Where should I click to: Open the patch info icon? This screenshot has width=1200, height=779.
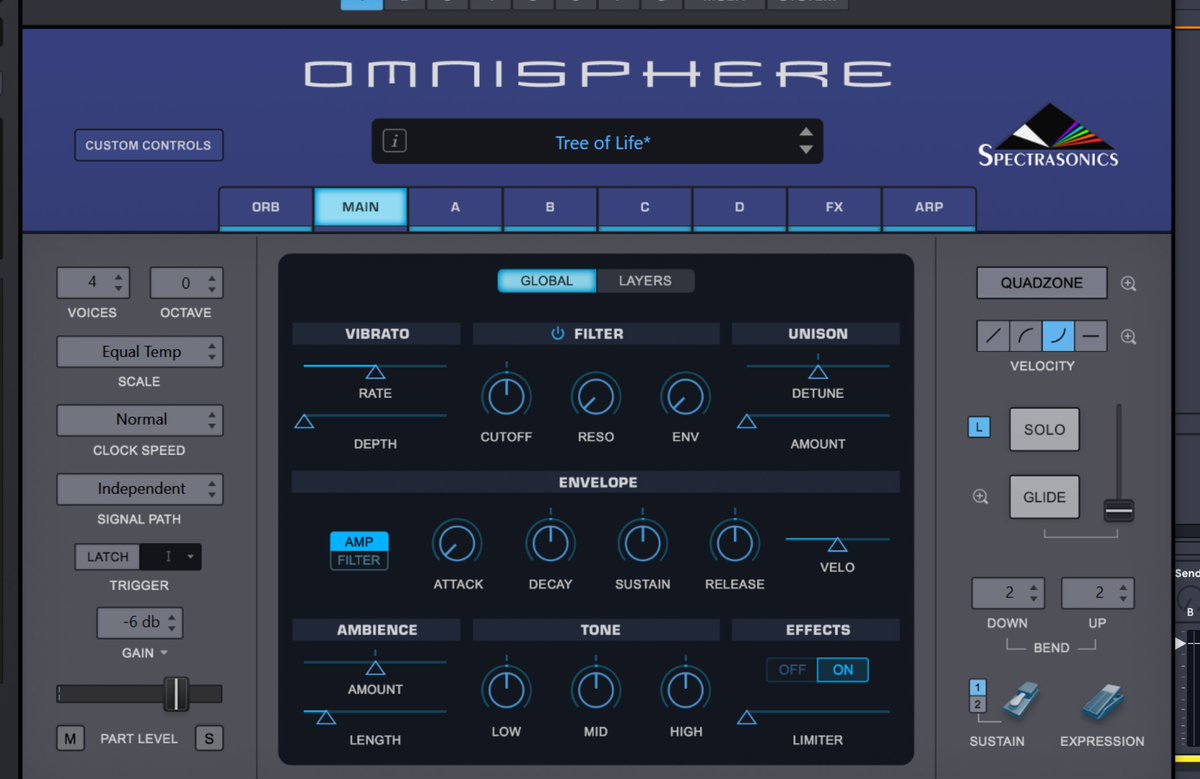pos(395,142)
